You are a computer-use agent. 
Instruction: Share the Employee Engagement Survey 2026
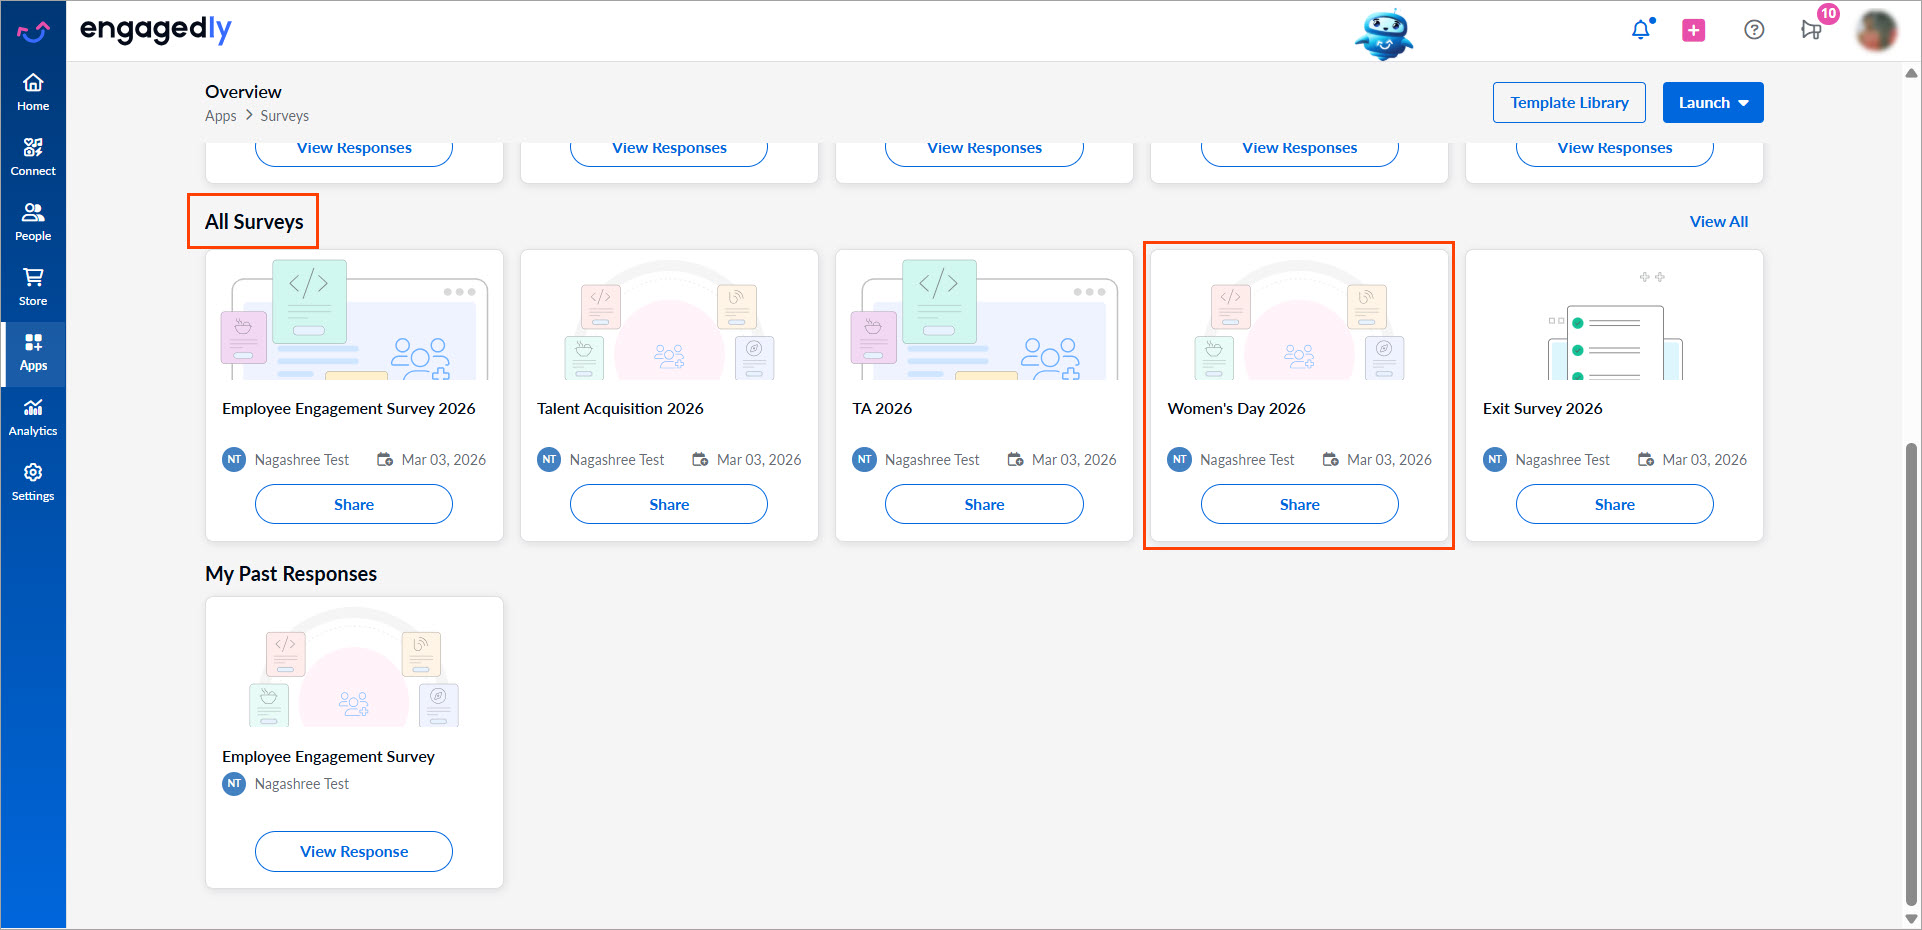[354, 504]
